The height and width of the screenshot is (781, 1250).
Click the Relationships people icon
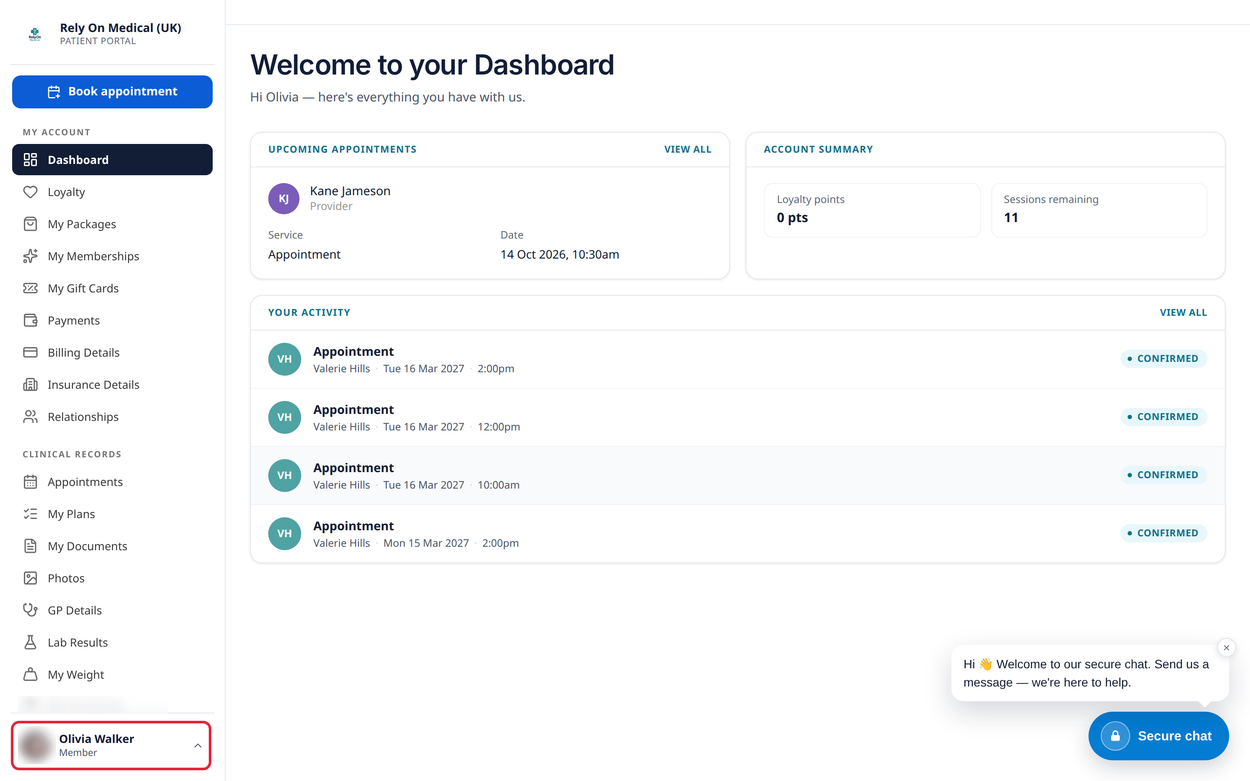[30, 416]
